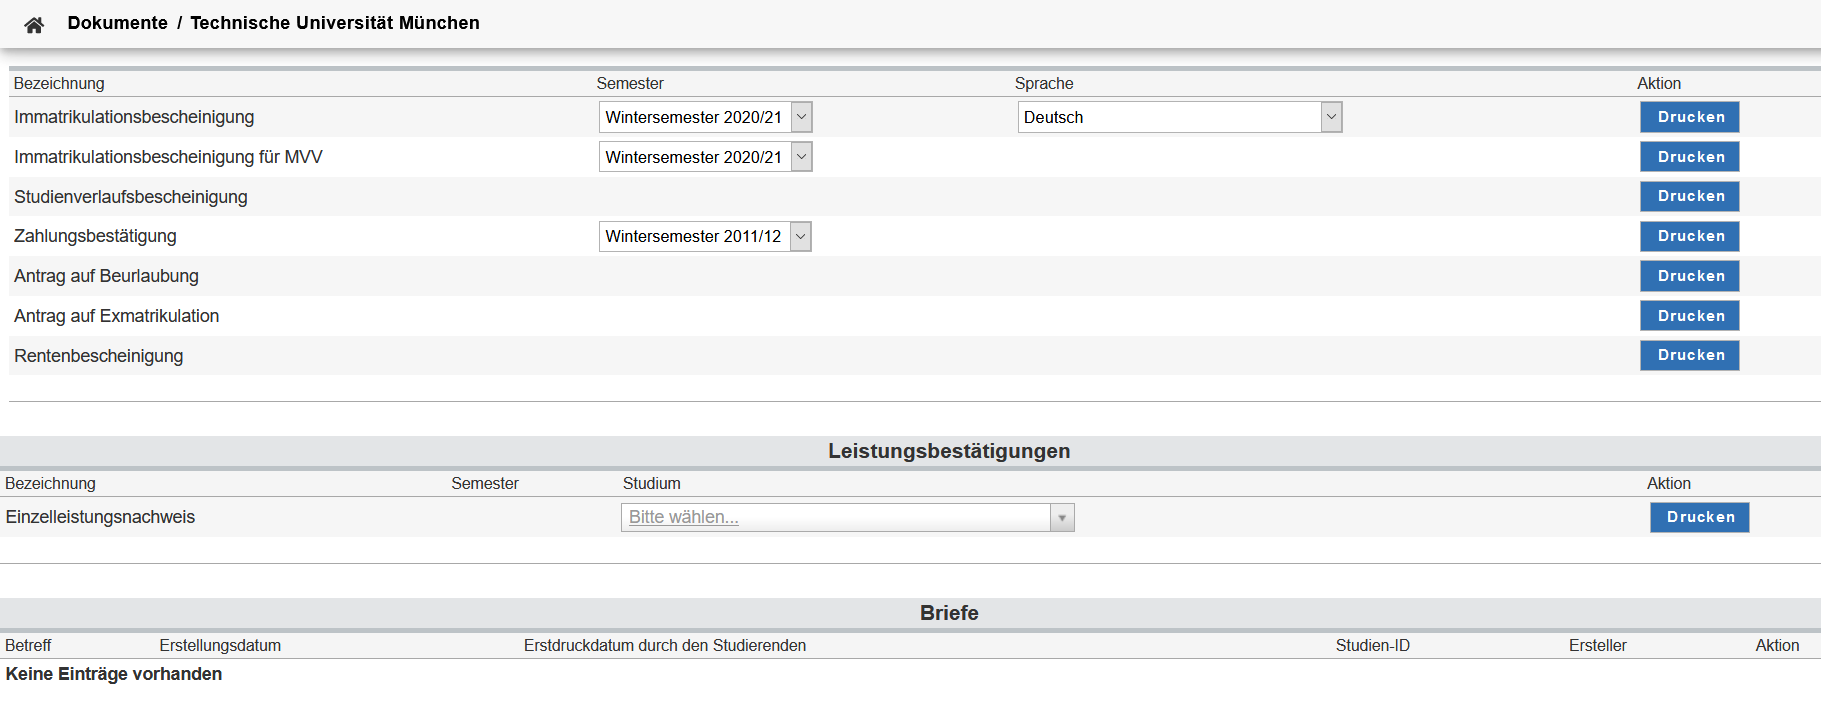Open semester dropdown for Immatrikulationsbescheinigung für MVV

(705, 157)
